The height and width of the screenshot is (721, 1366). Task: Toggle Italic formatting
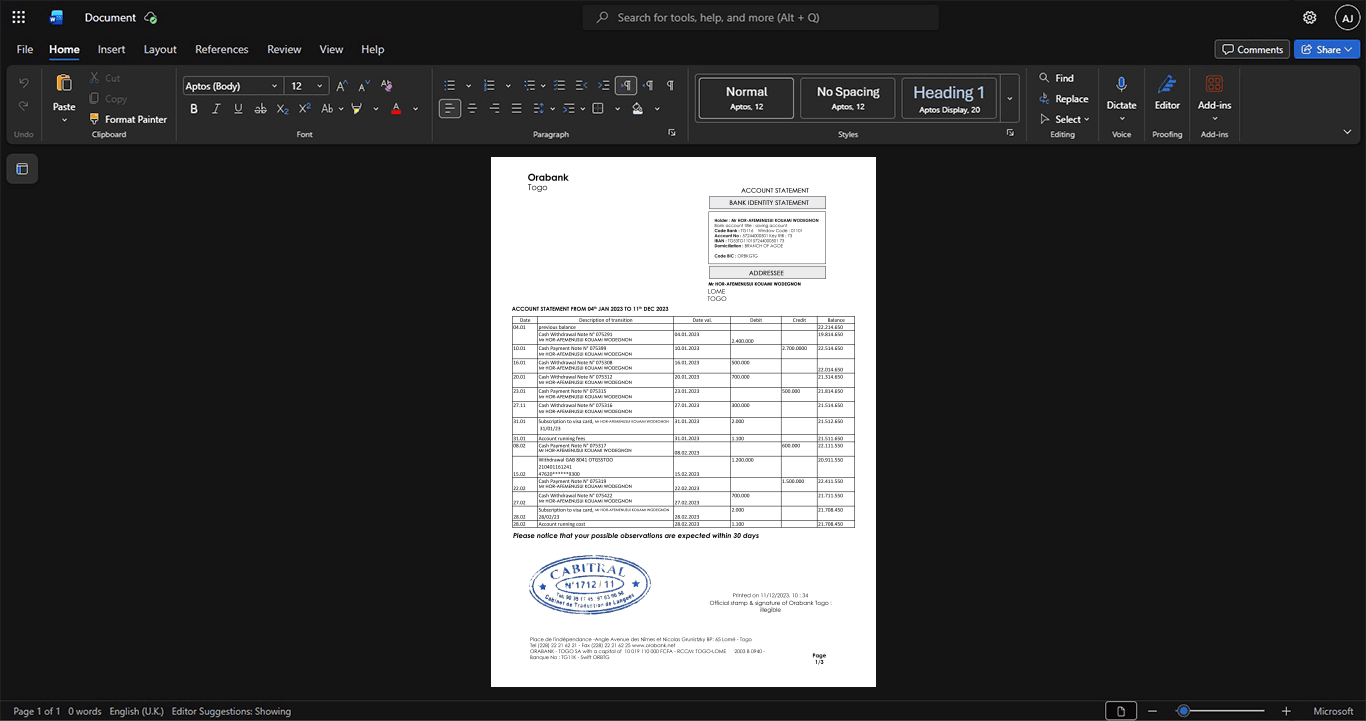point(216,108)
